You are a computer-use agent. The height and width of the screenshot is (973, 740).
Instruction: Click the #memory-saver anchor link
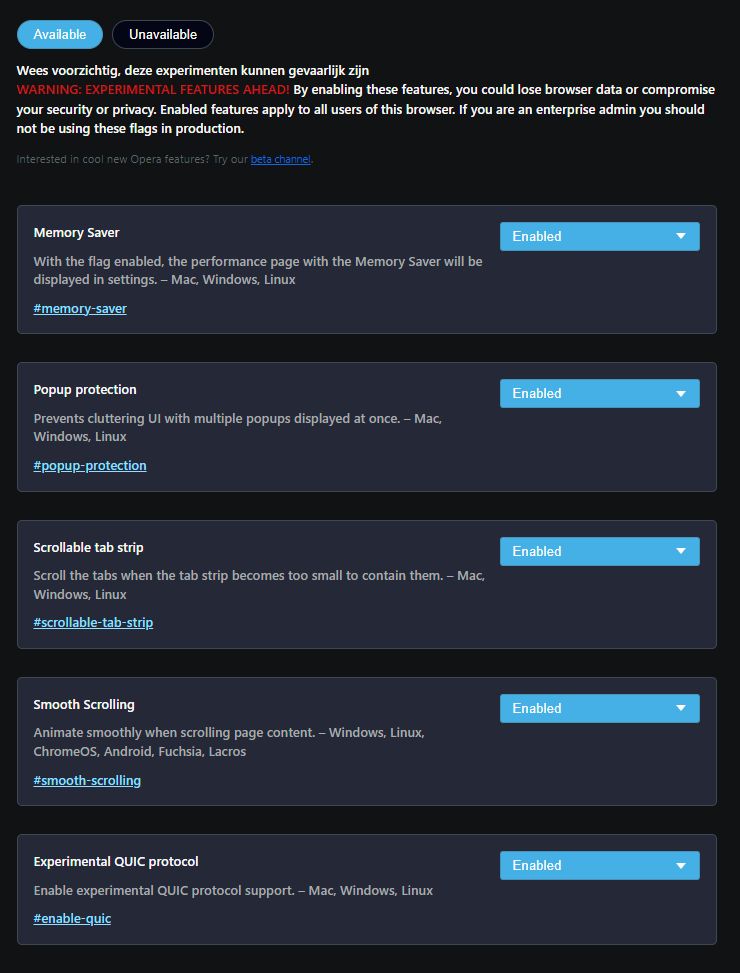(x=80, y=308)
